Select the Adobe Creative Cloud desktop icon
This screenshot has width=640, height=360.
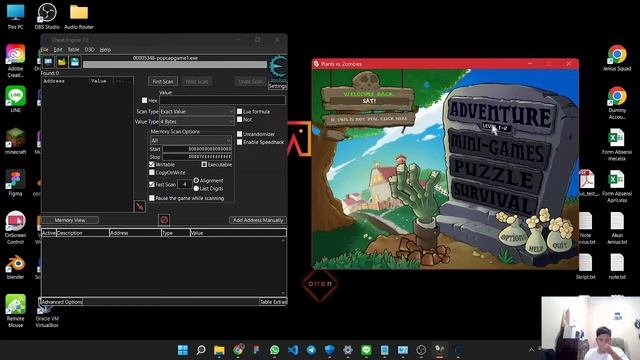click(x=16, y=61)
